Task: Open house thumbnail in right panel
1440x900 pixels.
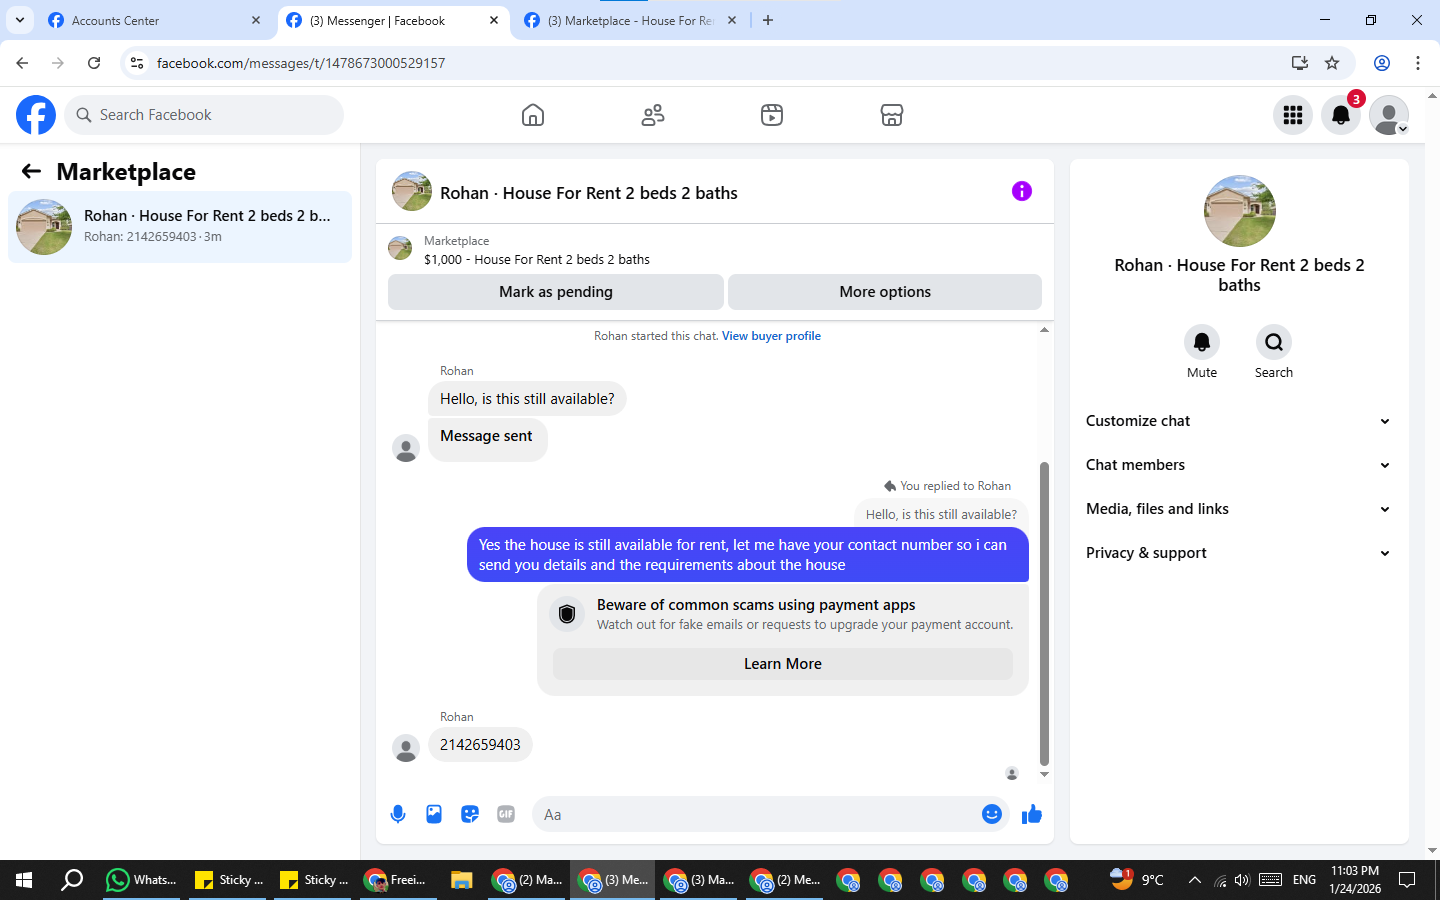Action: click(1240, 211)
